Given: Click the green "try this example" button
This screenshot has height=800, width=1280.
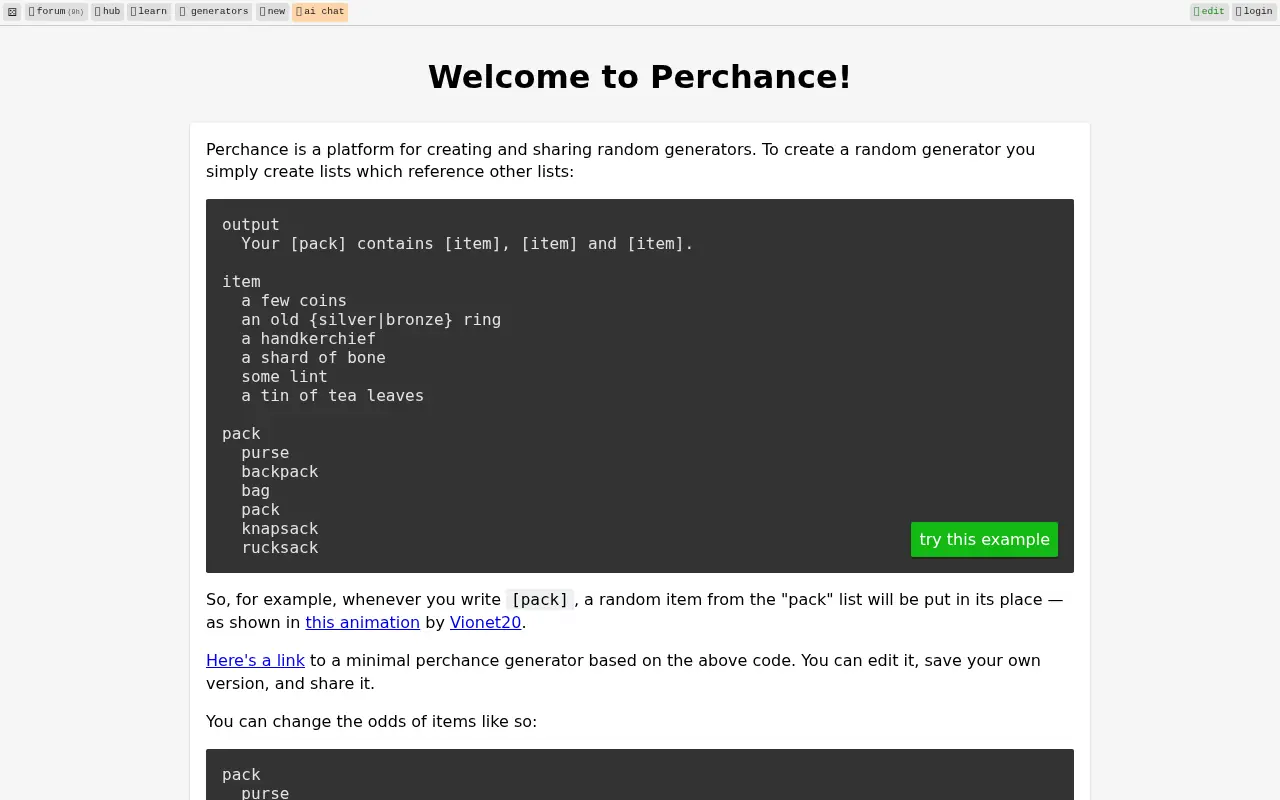Looking at the screenshot, I should click(984, 539).
